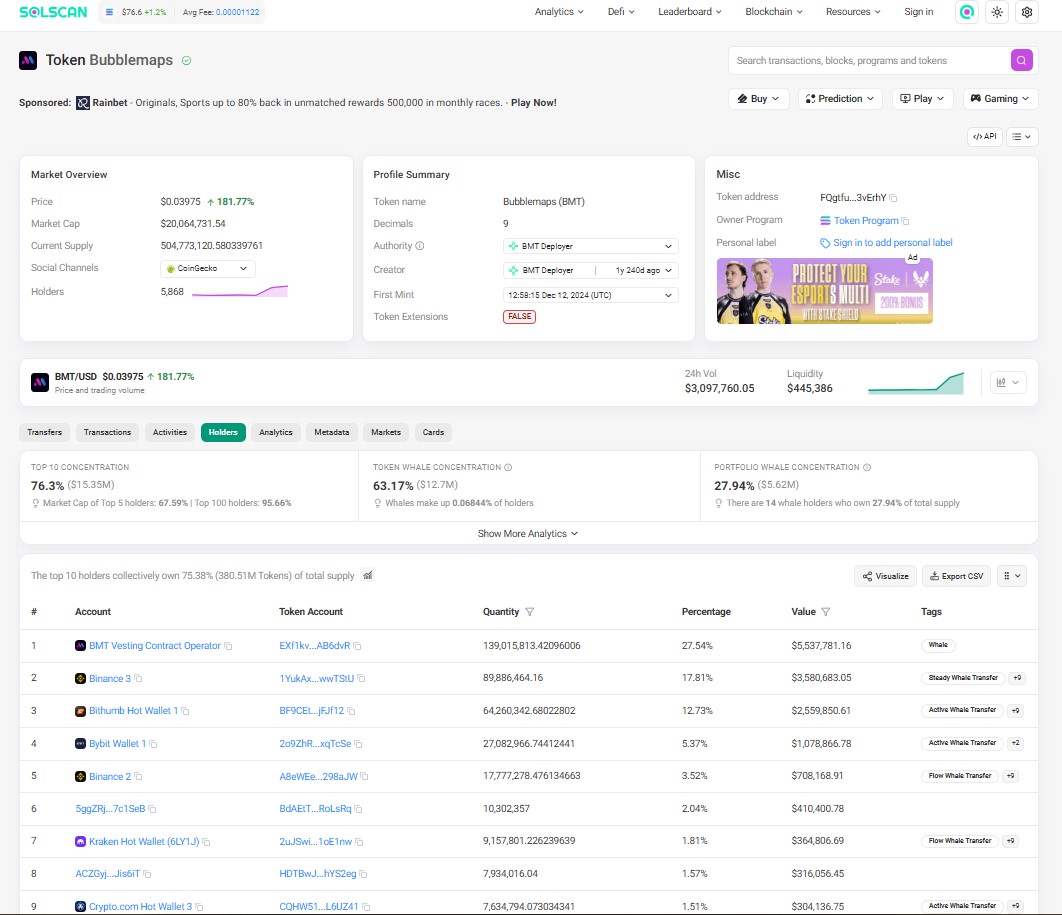Image resolution: width=1062 pixels, height=915 pixels.
Task: Open the Defi menu
Action: pyautogui.click(x=621, y=12)
